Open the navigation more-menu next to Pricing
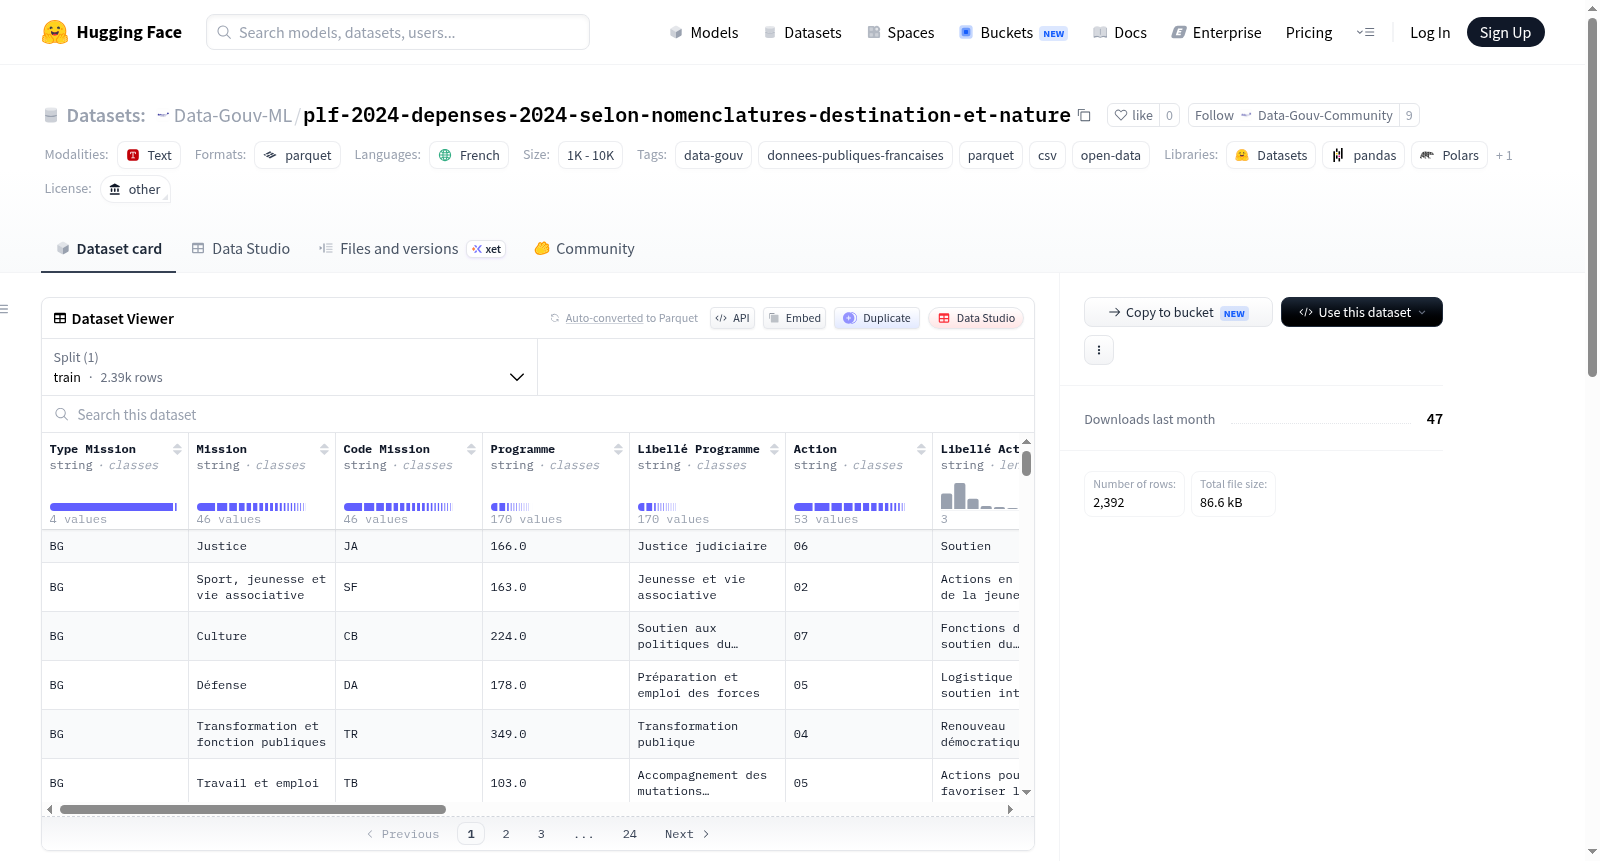The width and height of the screenshot is (1600, 861). [1365, 32]
